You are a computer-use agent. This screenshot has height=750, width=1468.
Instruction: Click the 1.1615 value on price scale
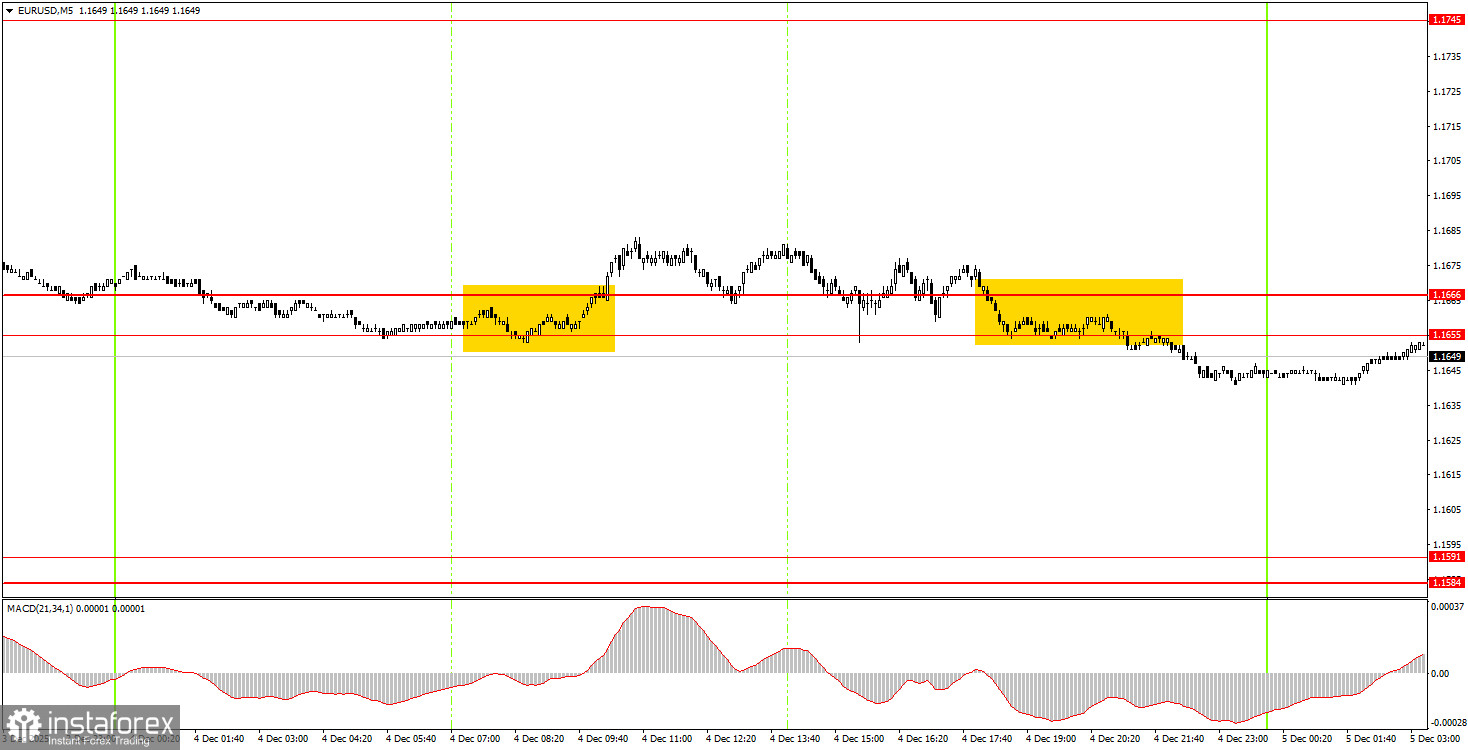[x=1448, y=475]
